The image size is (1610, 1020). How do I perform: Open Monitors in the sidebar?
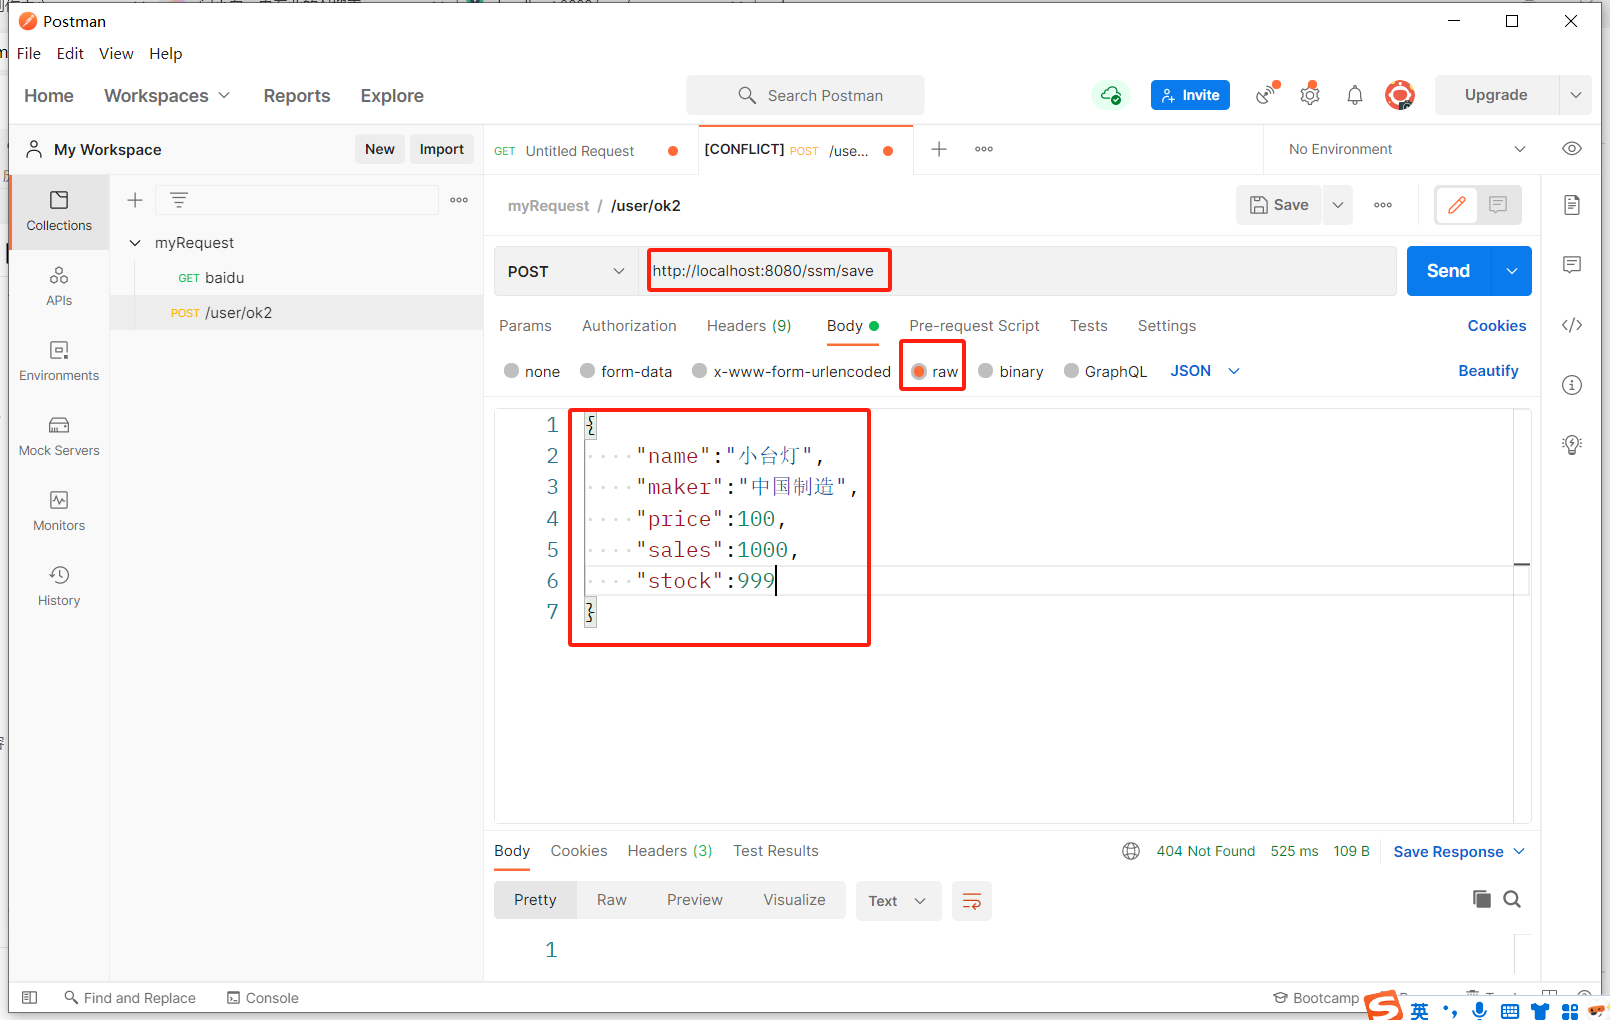(59, 511)
